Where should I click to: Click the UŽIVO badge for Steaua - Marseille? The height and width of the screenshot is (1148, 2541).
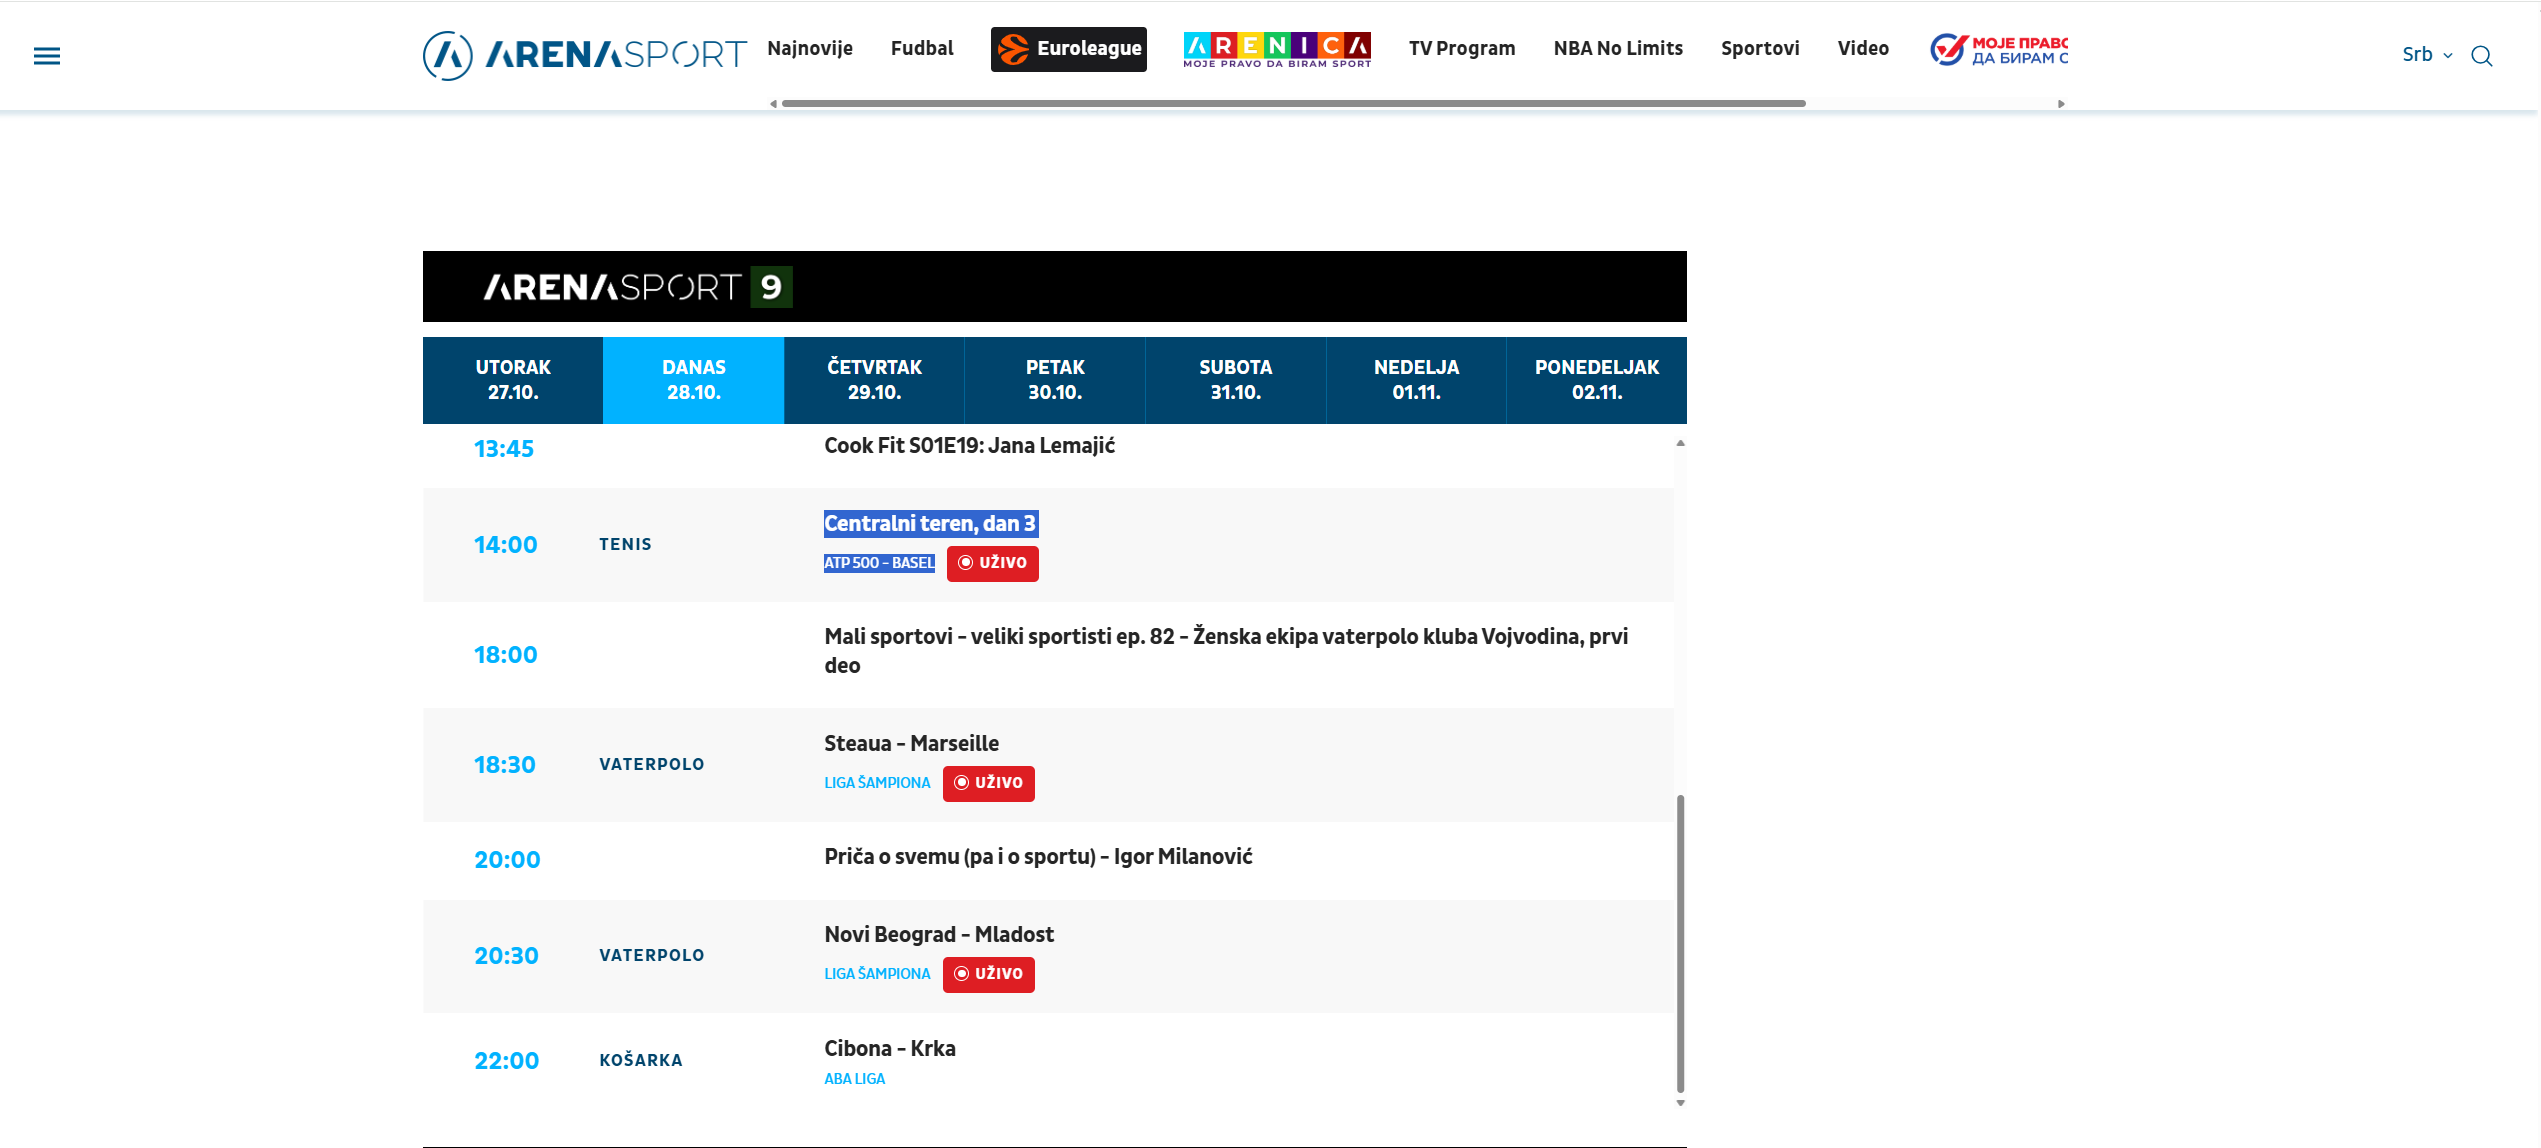(x=988, y=783)
